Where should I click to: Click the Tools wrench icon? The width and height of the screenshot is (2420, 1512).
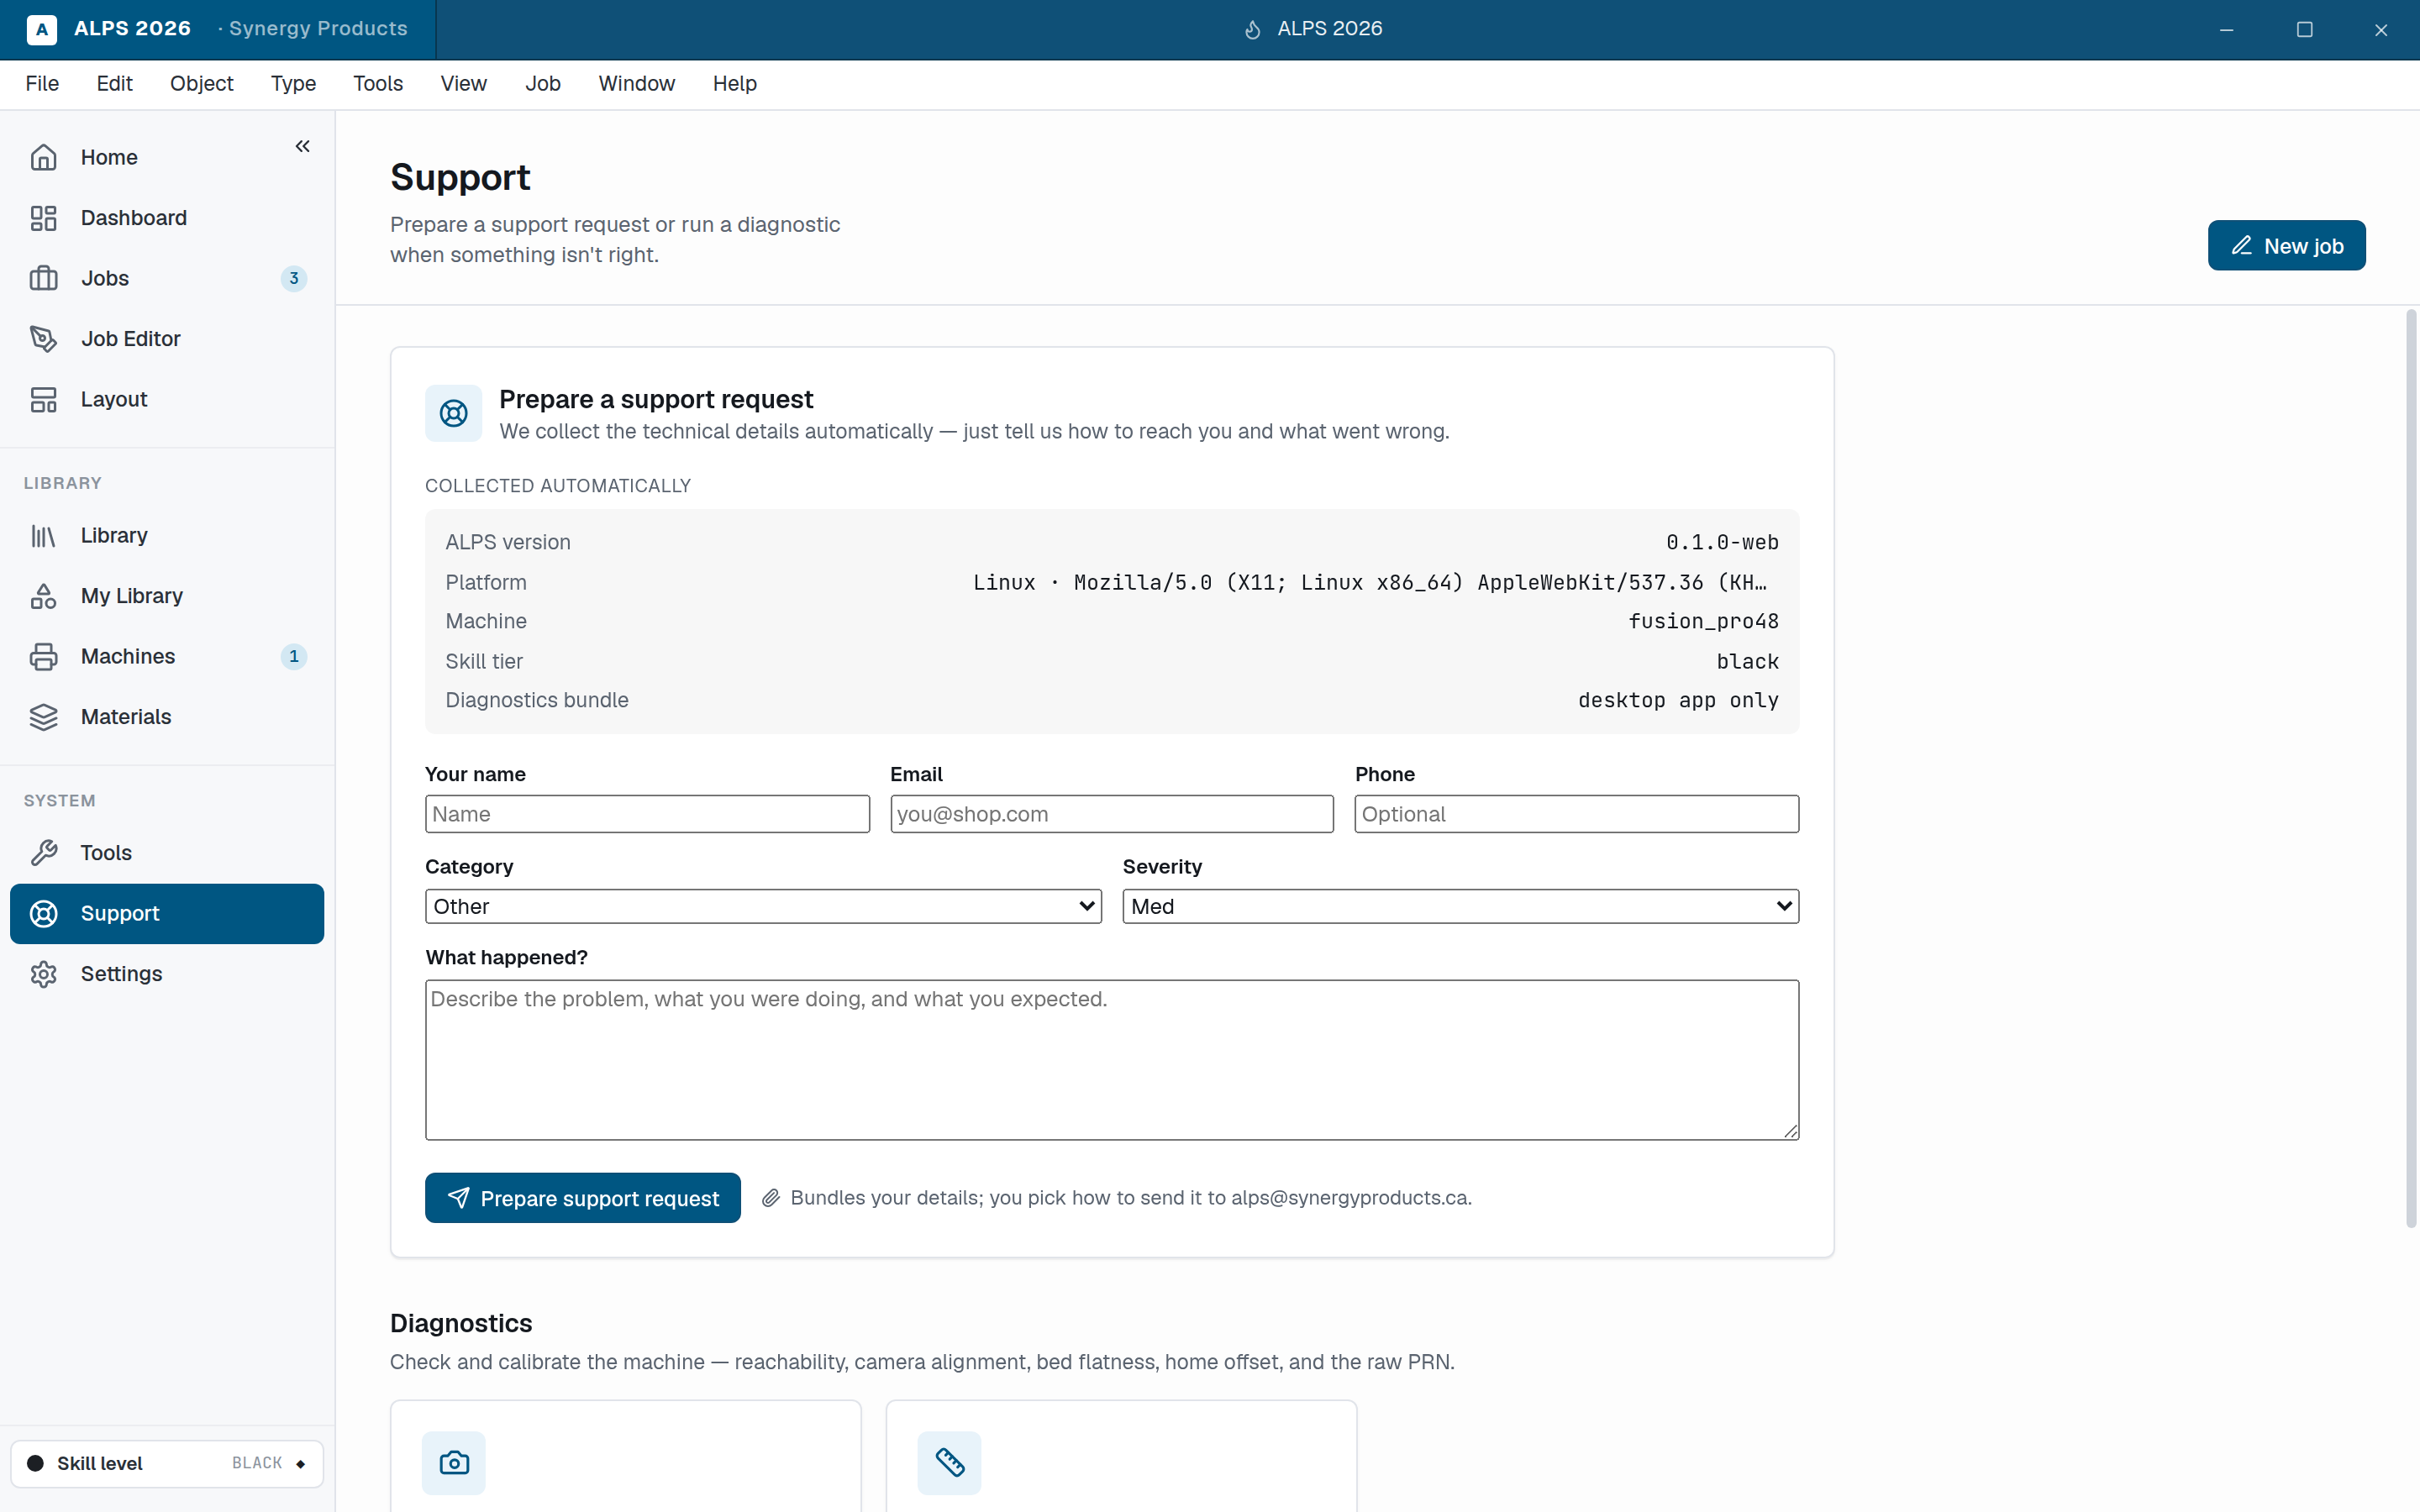(43, 853)
